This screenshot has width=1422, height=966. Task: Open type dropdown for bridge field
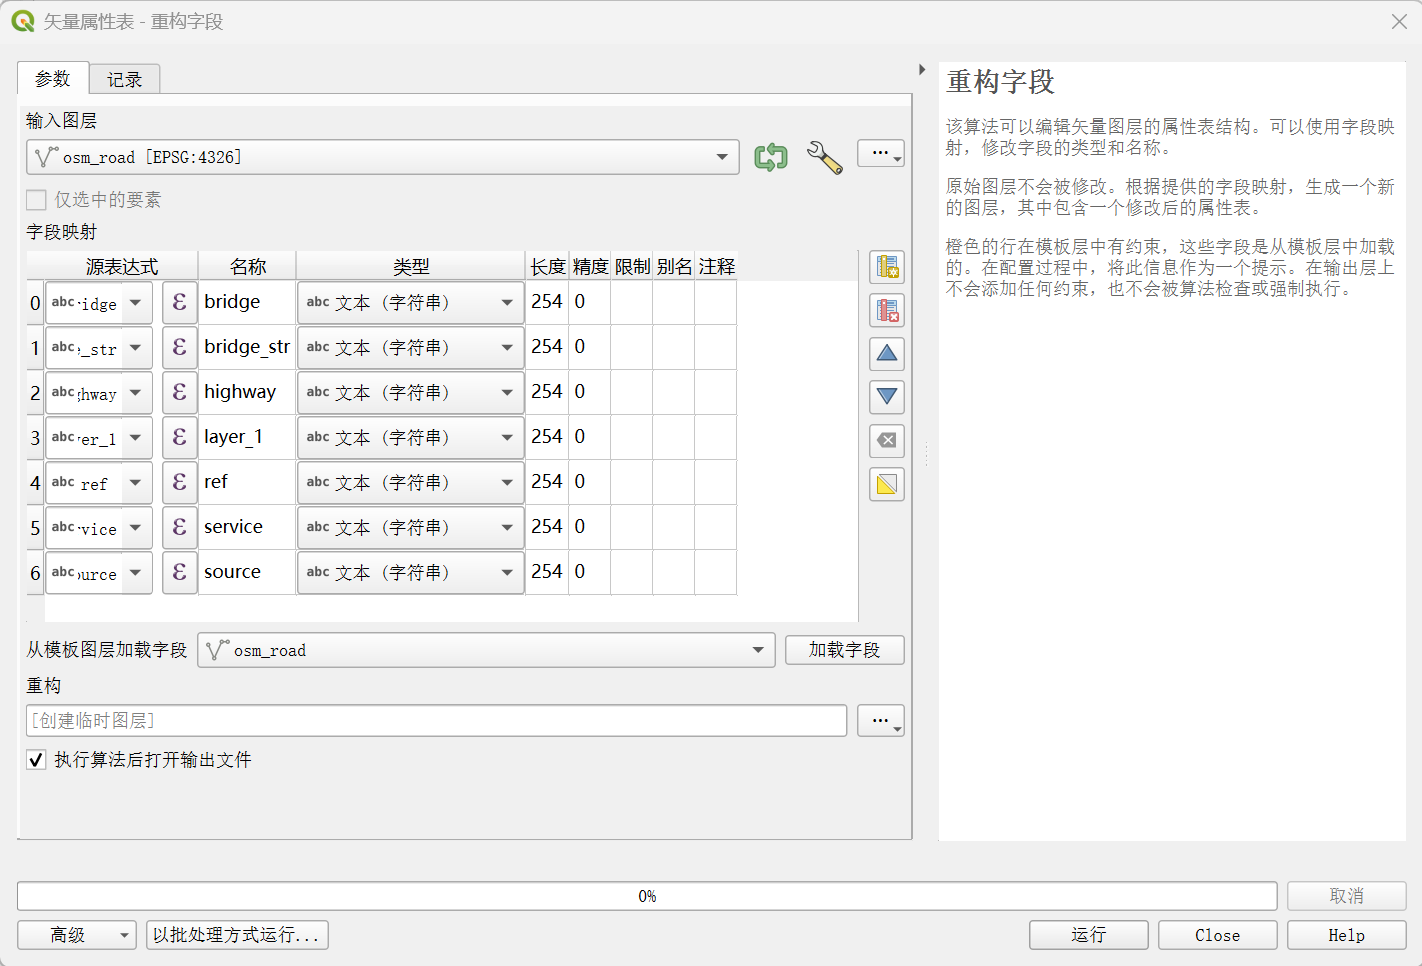(411, 302)
